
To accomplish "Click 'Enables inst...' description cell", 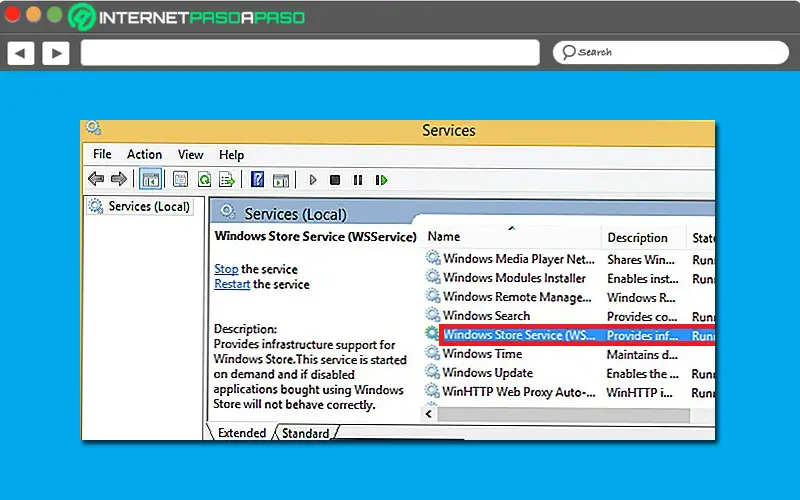I will (x=643, y=279).
